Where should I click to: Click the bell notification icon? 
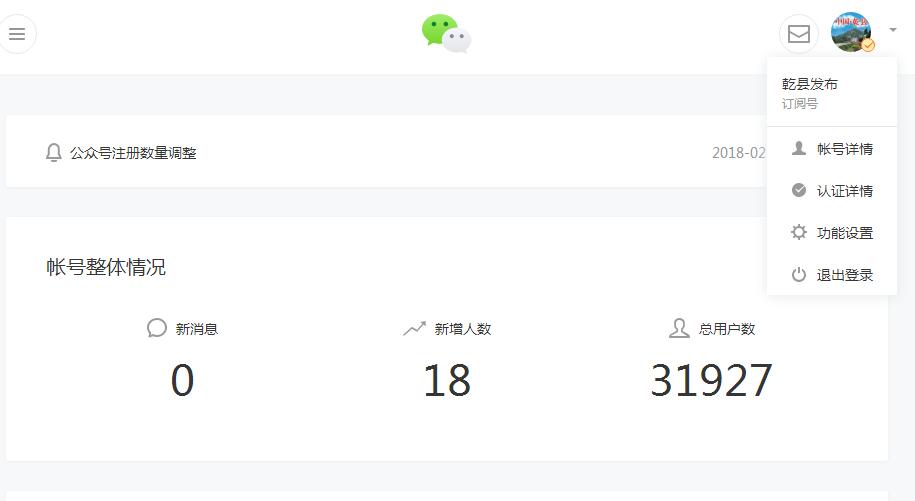(x=54, y=152)
